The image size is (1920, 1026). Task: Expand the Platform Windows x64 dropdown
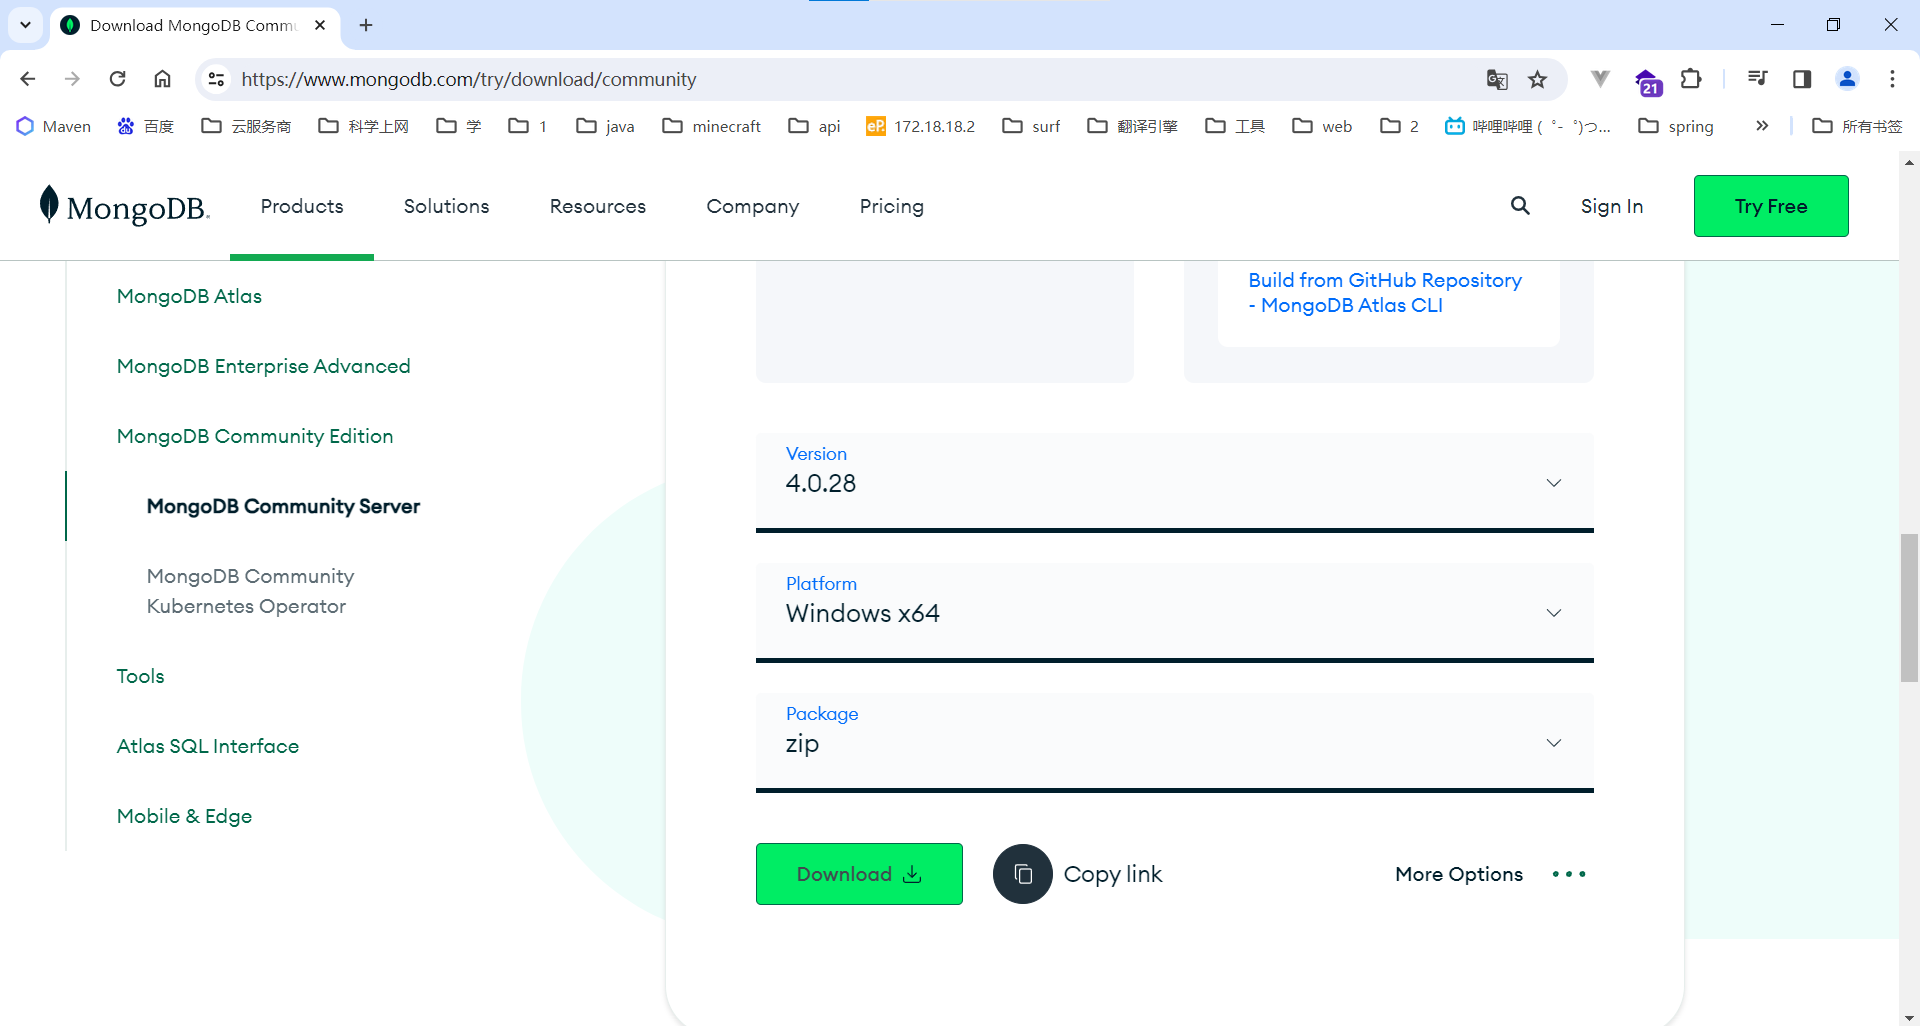1175,613
